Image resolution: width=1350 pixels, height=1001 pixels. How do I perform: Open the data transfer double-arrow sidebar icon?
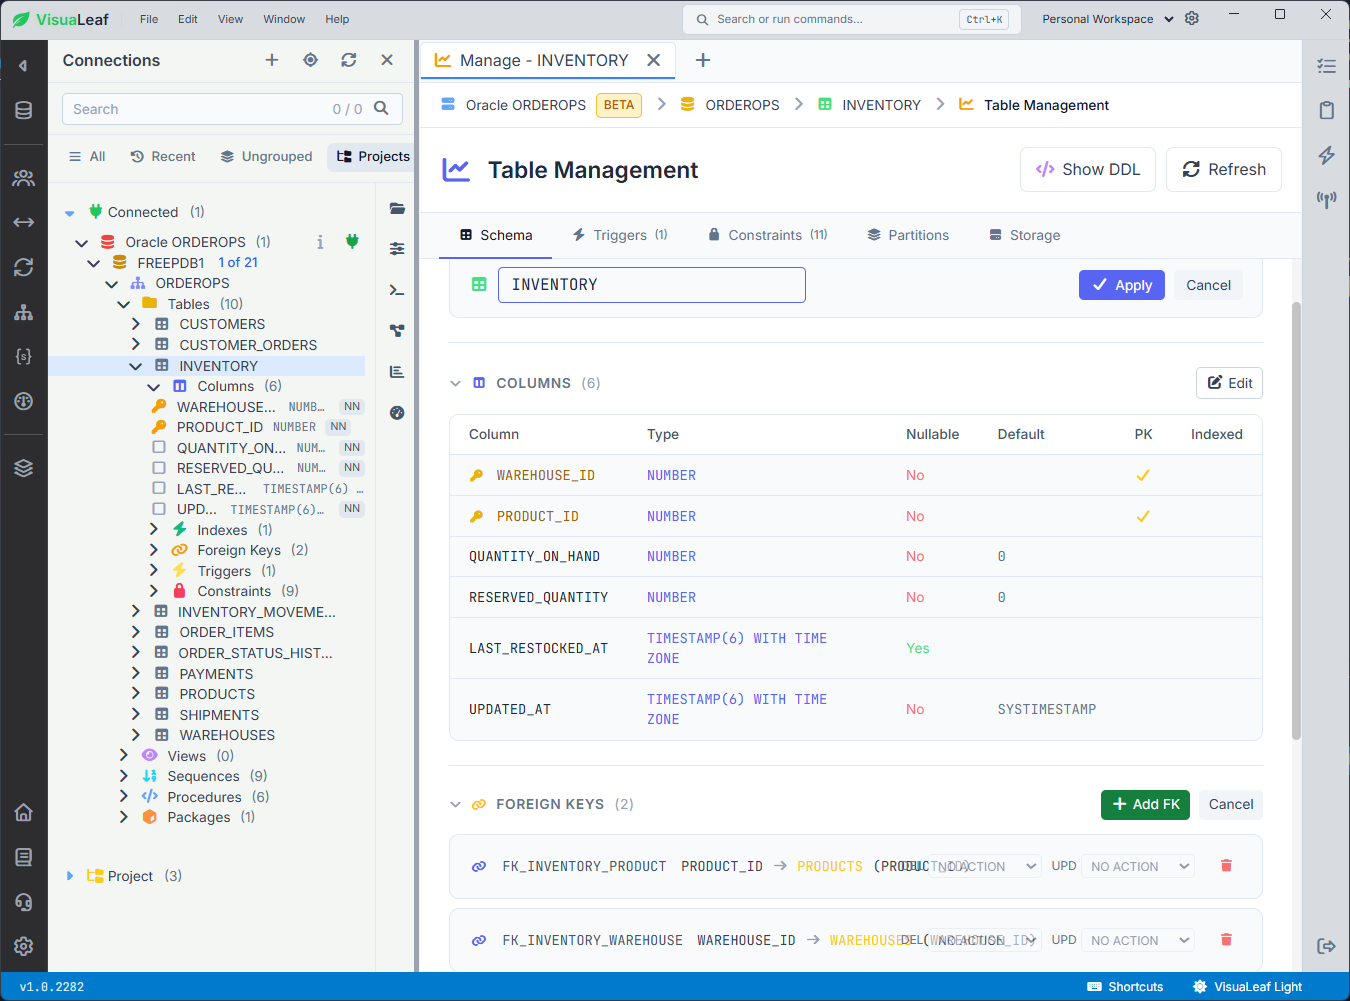pyautogui.click(x=23, y=222)
